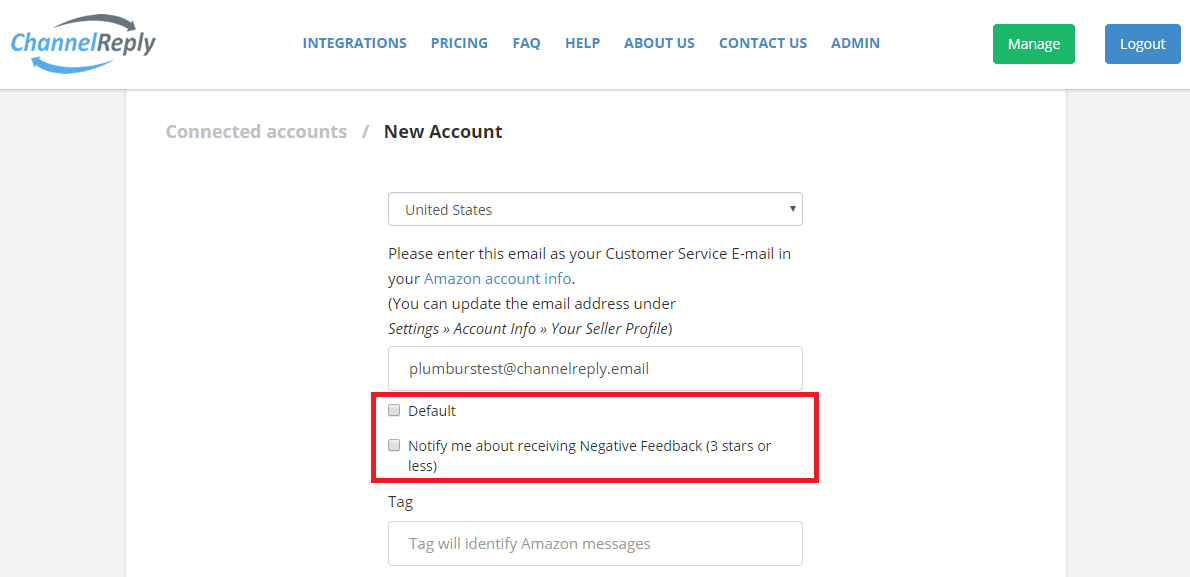Image resolution: width=1190 pixels, height=577 pixels.
Task: Focus the Tag input field
Action: pos(595,544)
